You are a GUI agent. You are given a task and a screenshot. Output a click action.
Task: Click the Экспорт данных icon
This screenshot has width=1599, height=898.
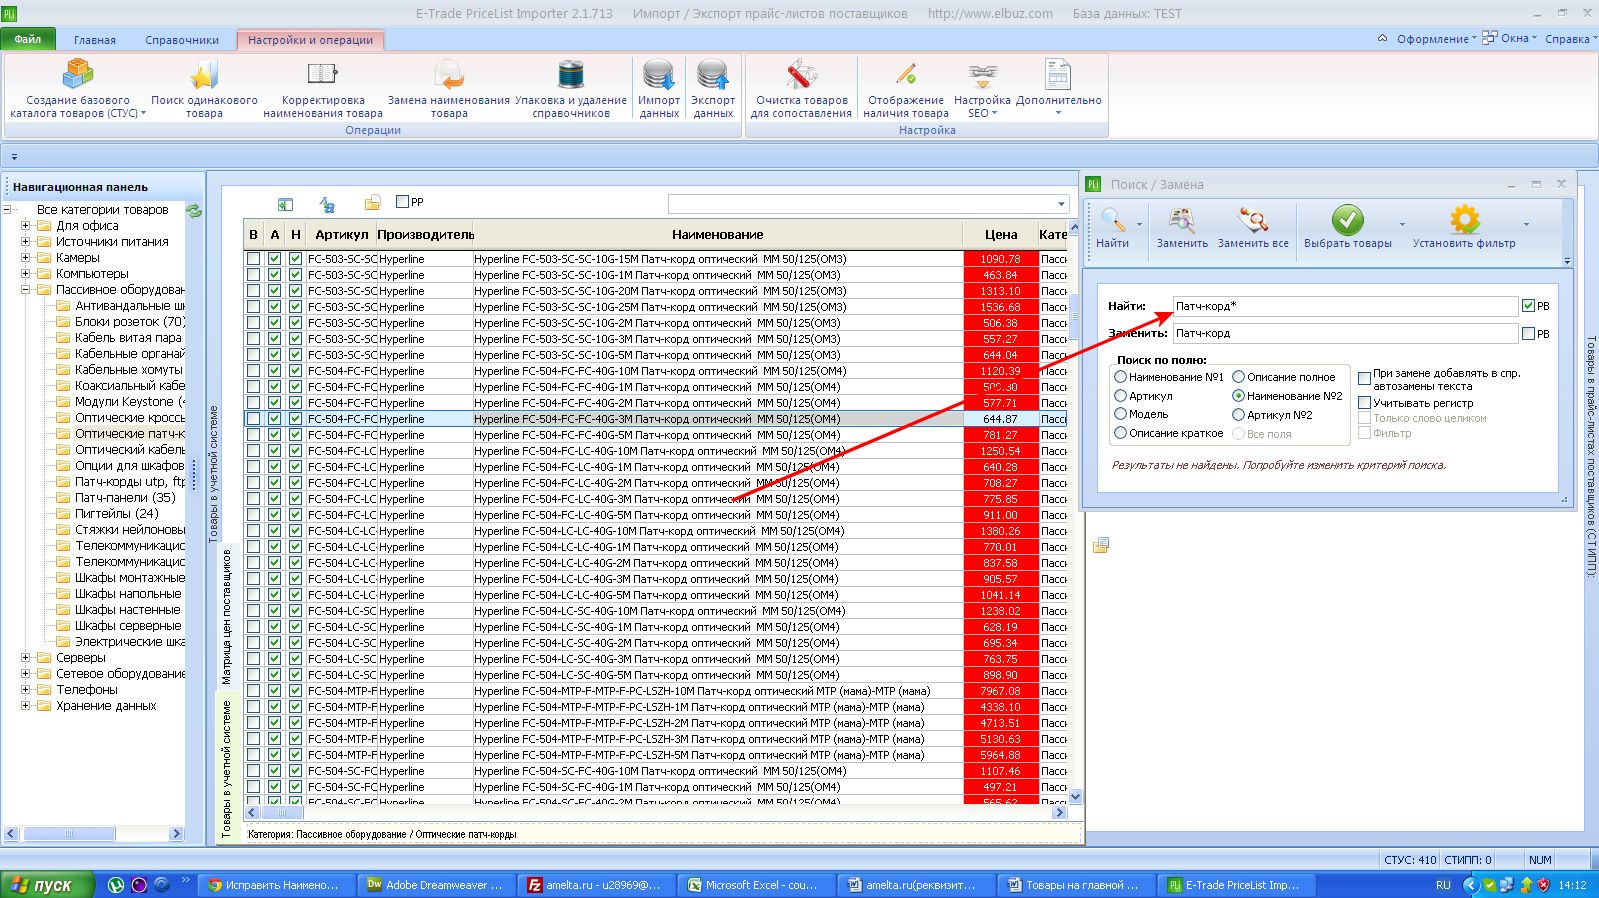(713, 74)
